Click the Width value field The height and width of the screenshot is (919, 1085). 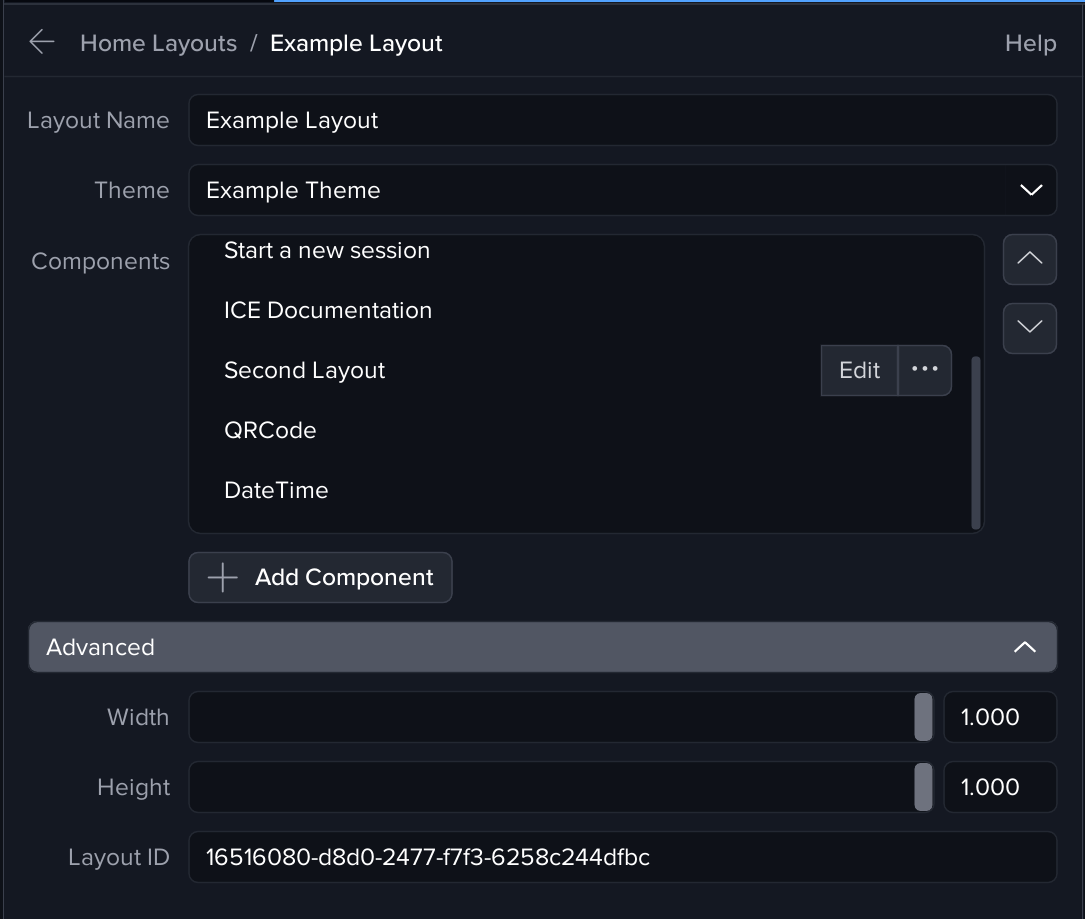click(999, 717)
